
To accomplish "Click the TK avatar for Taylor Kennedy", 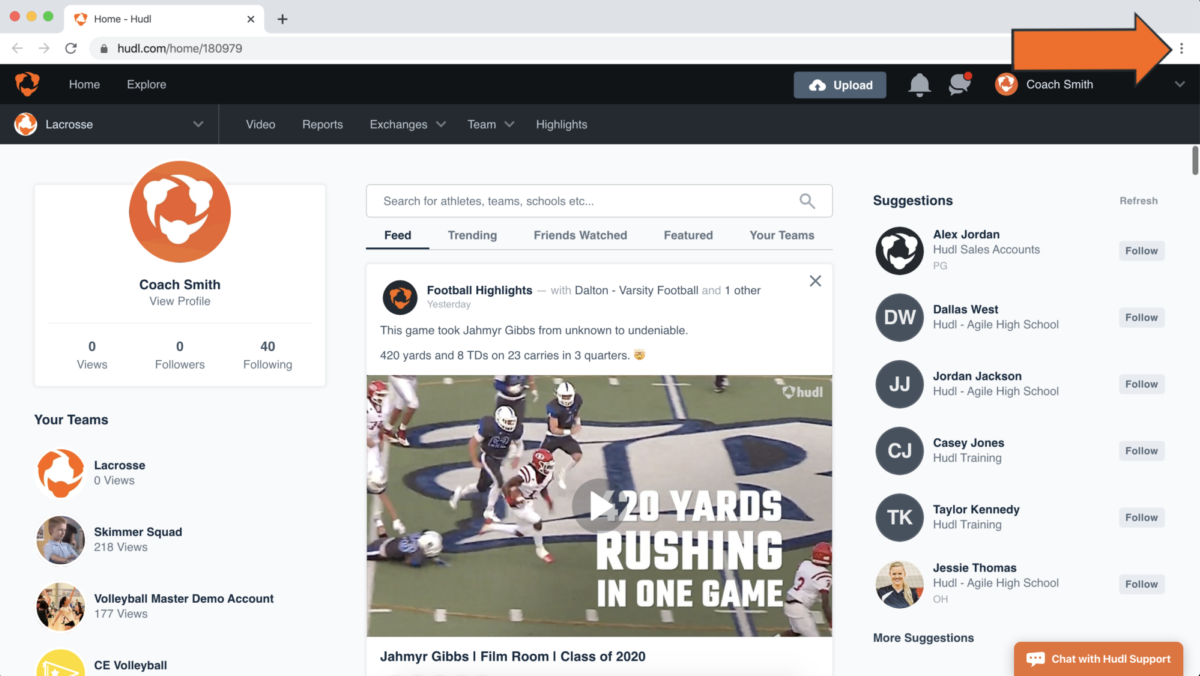I will click(899, 517).
